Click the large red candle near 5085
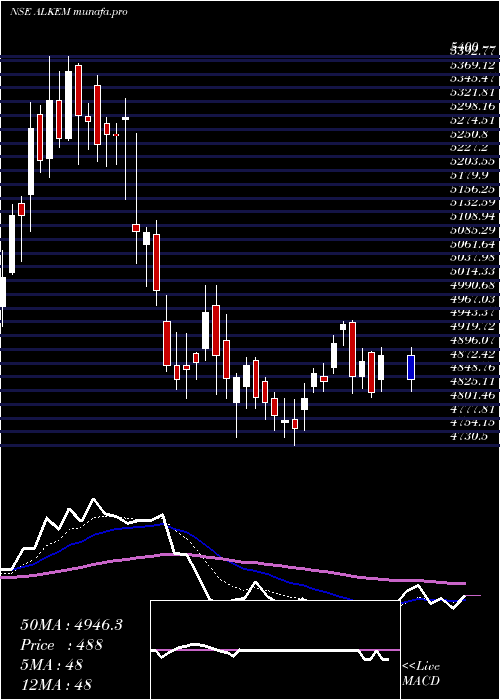The image size is (500, 700). pos(157,262)
